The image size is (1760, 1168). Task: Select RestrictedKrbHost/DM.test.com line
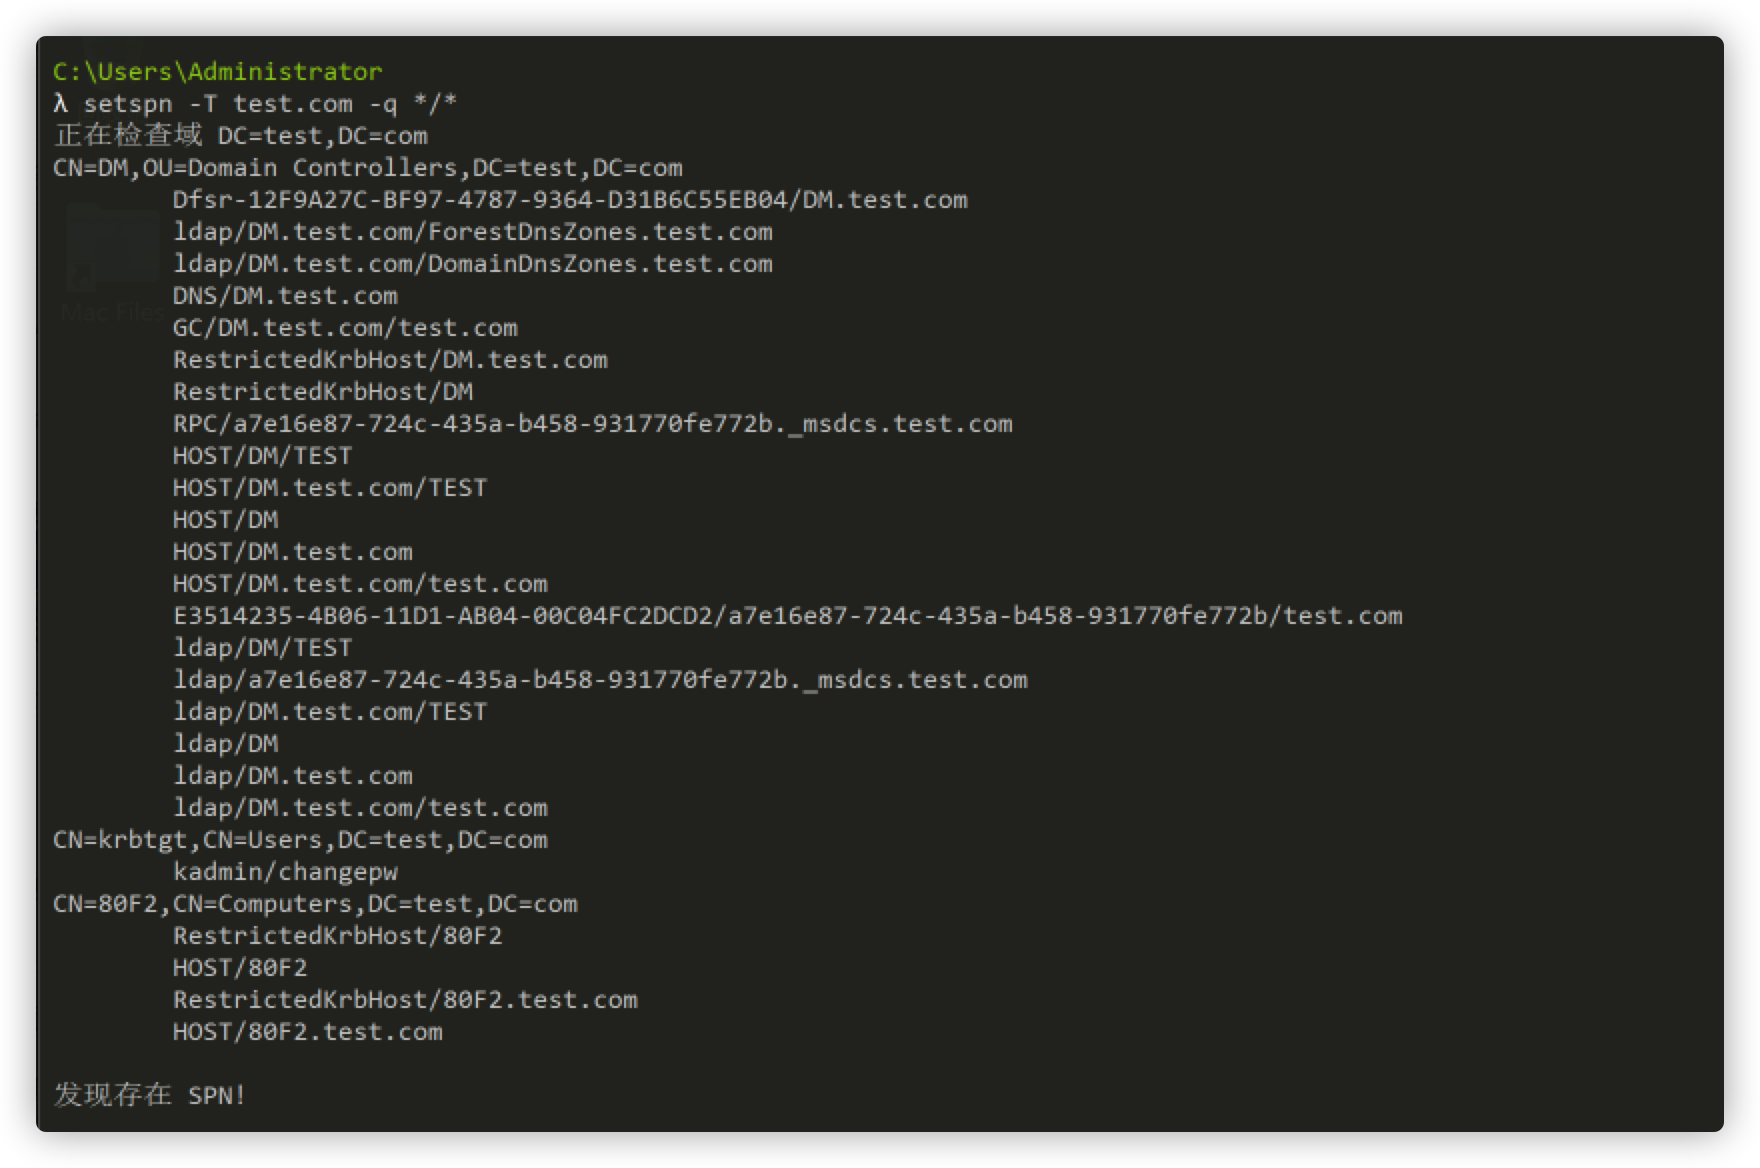click(x=390, y=360)
